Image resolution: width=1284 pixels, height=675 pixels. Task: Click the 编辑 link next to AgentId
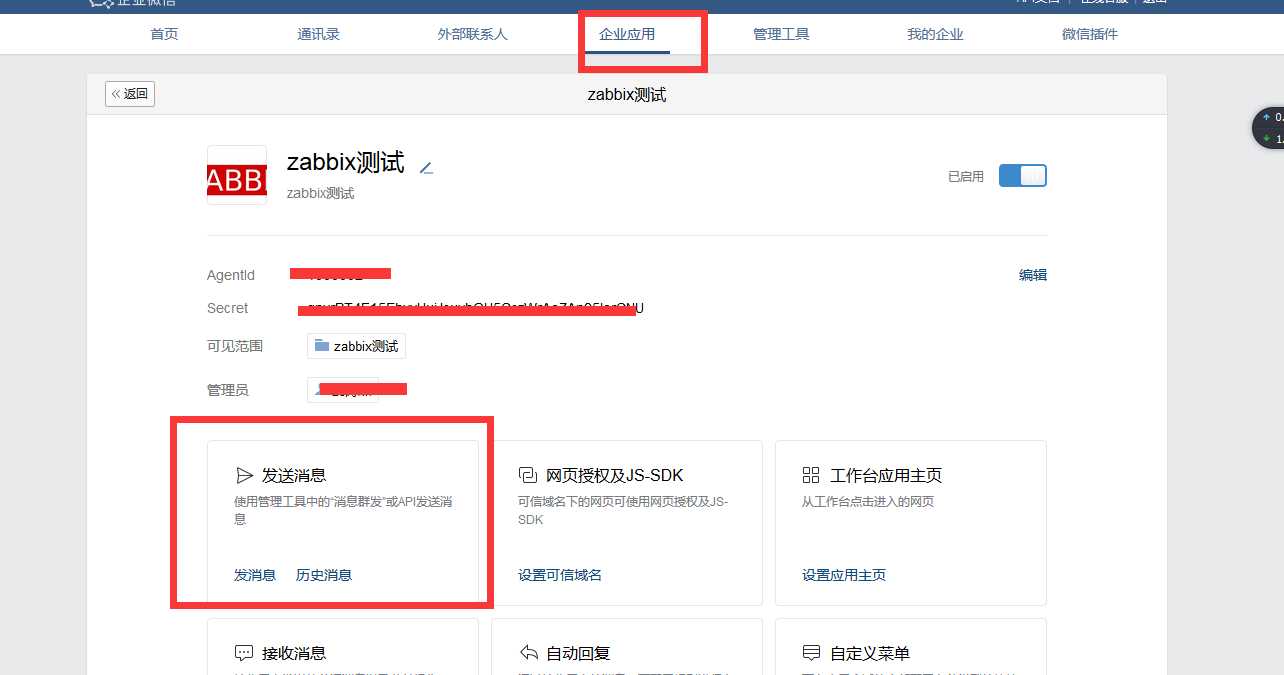click(x=1033, y=275)
